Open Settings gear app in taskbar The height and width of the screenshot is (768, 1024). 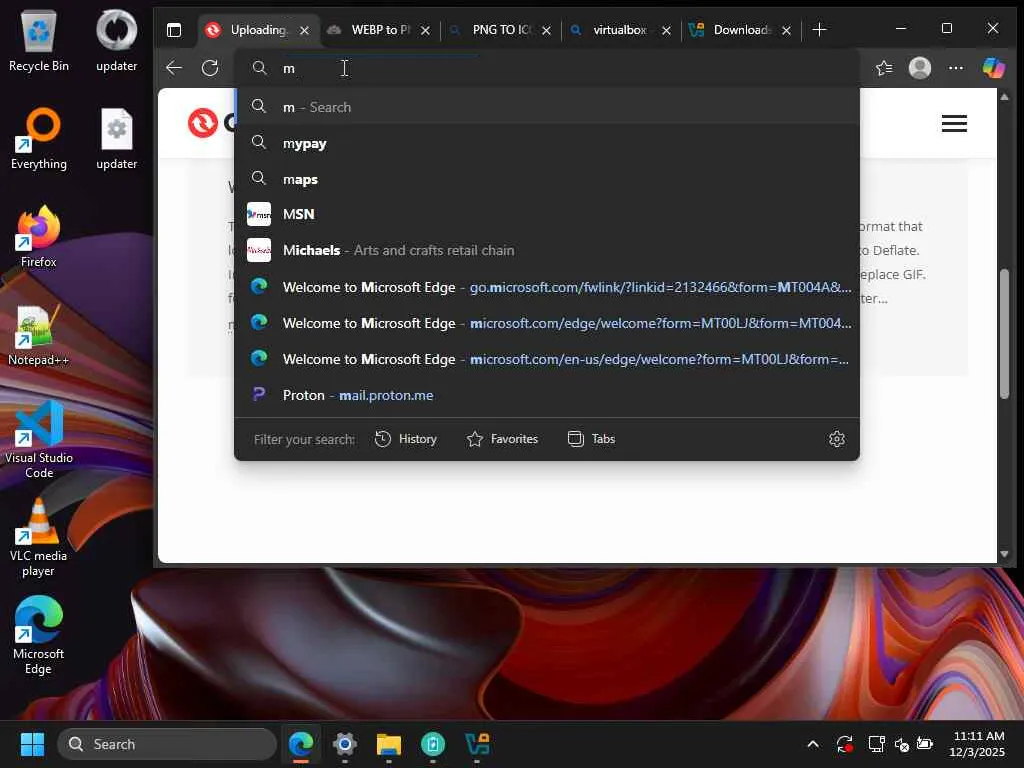click(x=345, y=744)
